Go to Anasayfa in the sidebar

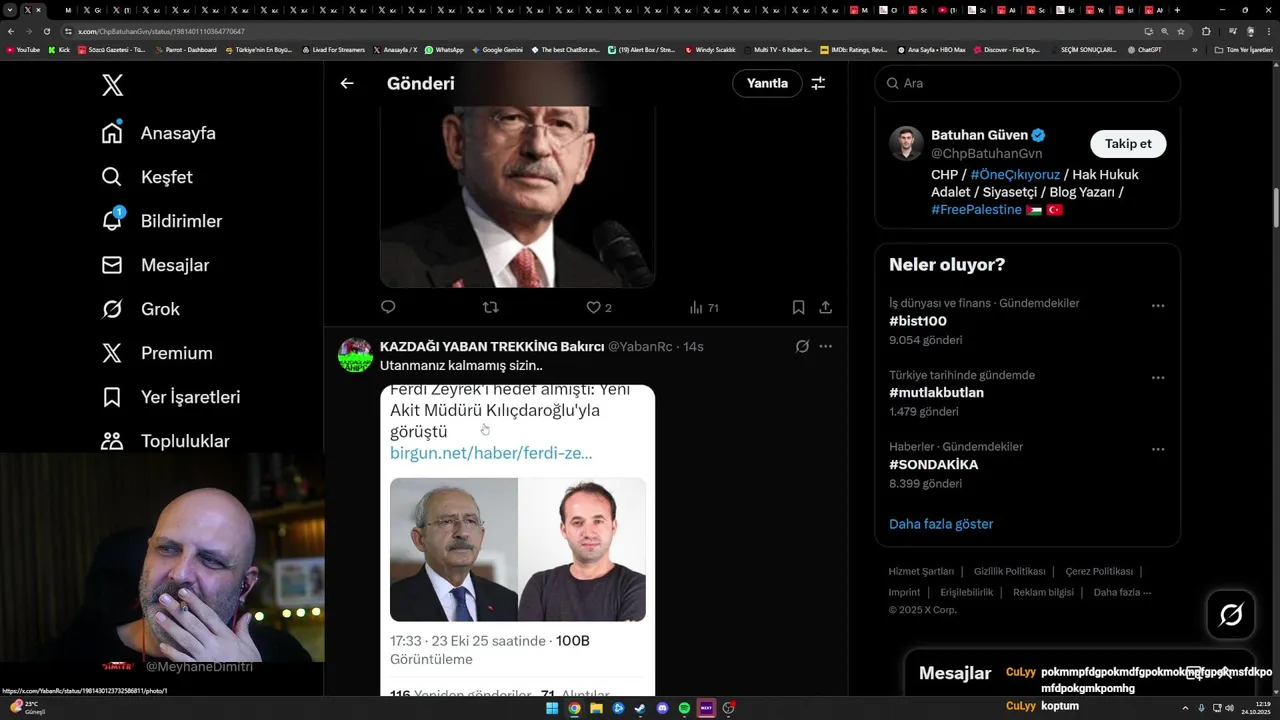click(159, 133)
